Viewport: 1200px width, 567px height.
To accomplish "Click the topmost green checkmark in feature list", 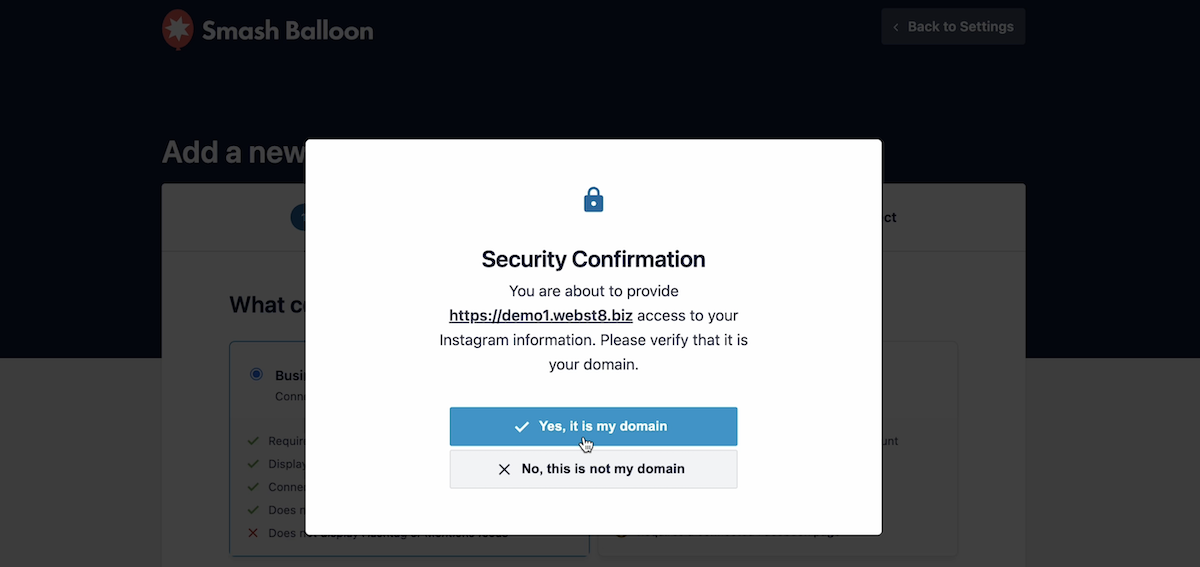I will 254,441.
